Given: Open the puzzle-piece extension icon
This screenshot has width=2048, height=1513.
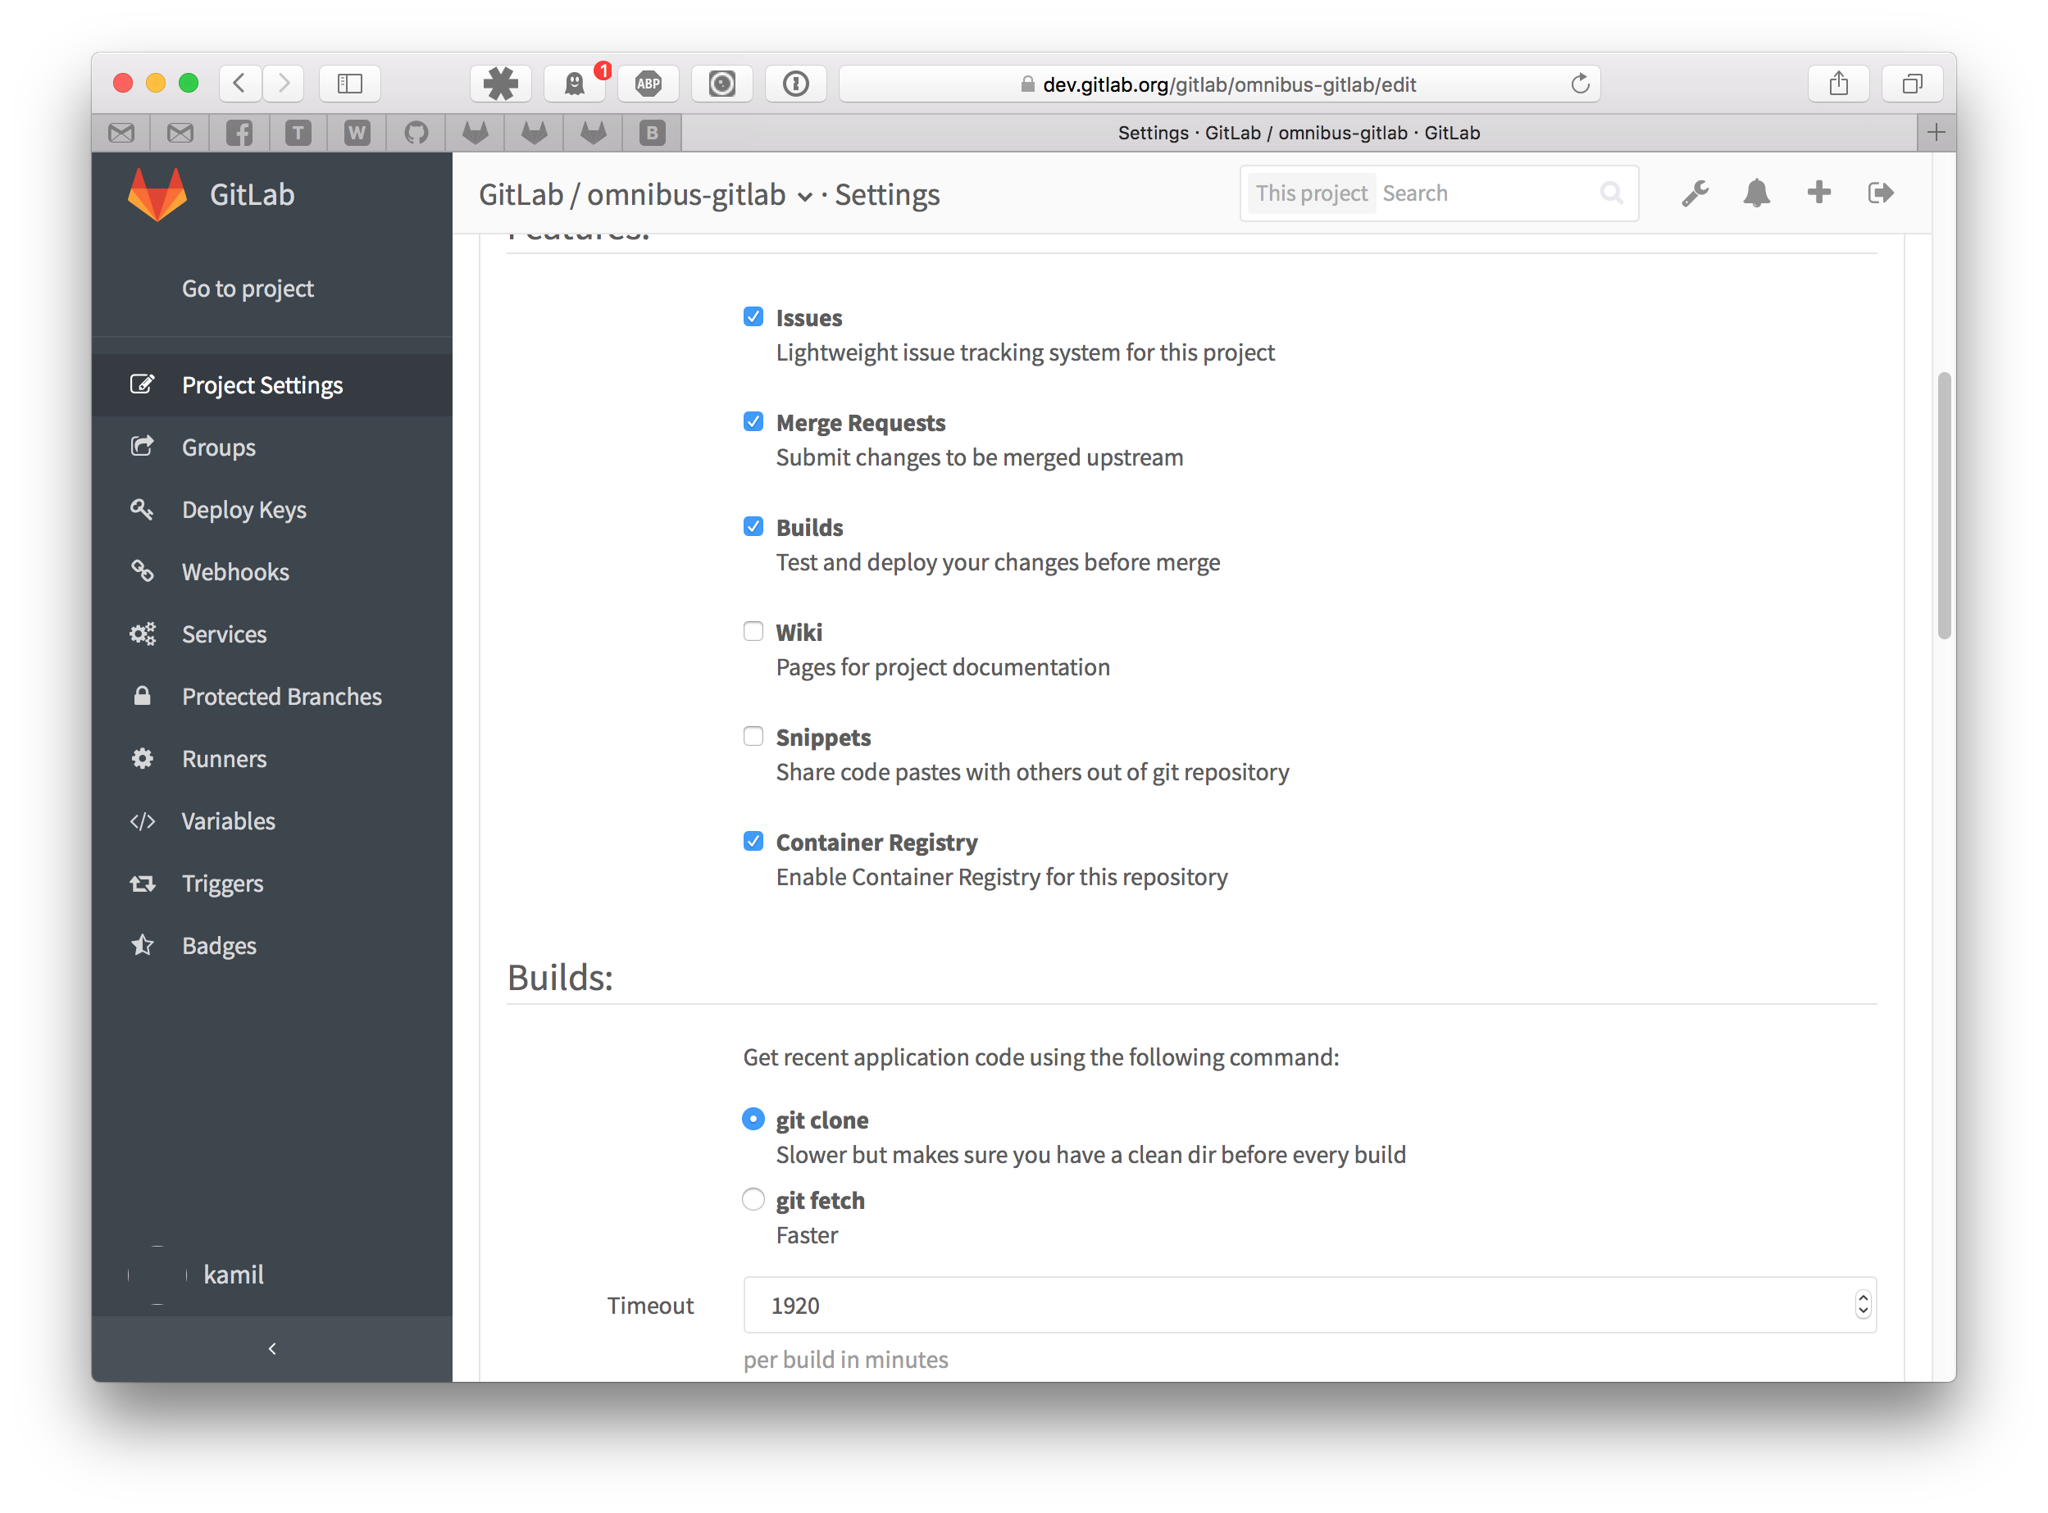Looking at the screenshot, I should (x=500, y=83).
